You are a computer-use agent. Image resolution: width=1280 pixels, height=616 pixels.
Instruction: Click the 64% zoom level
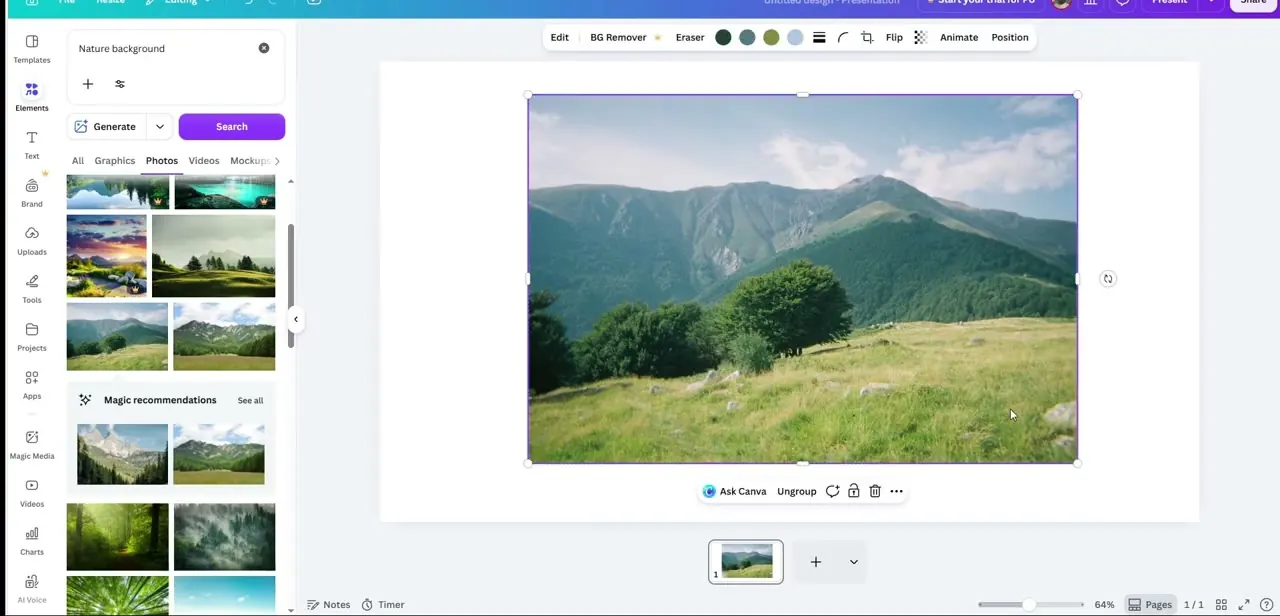(1104, 605)
